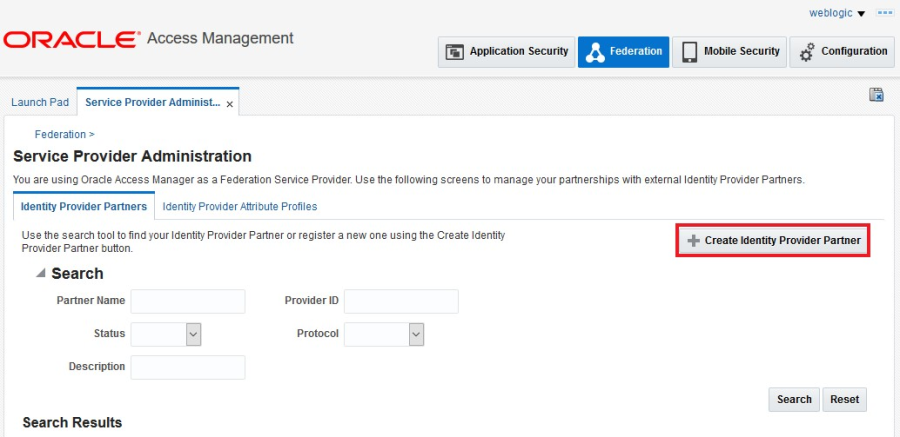Open the Configuration gear section

pos(843,52)
